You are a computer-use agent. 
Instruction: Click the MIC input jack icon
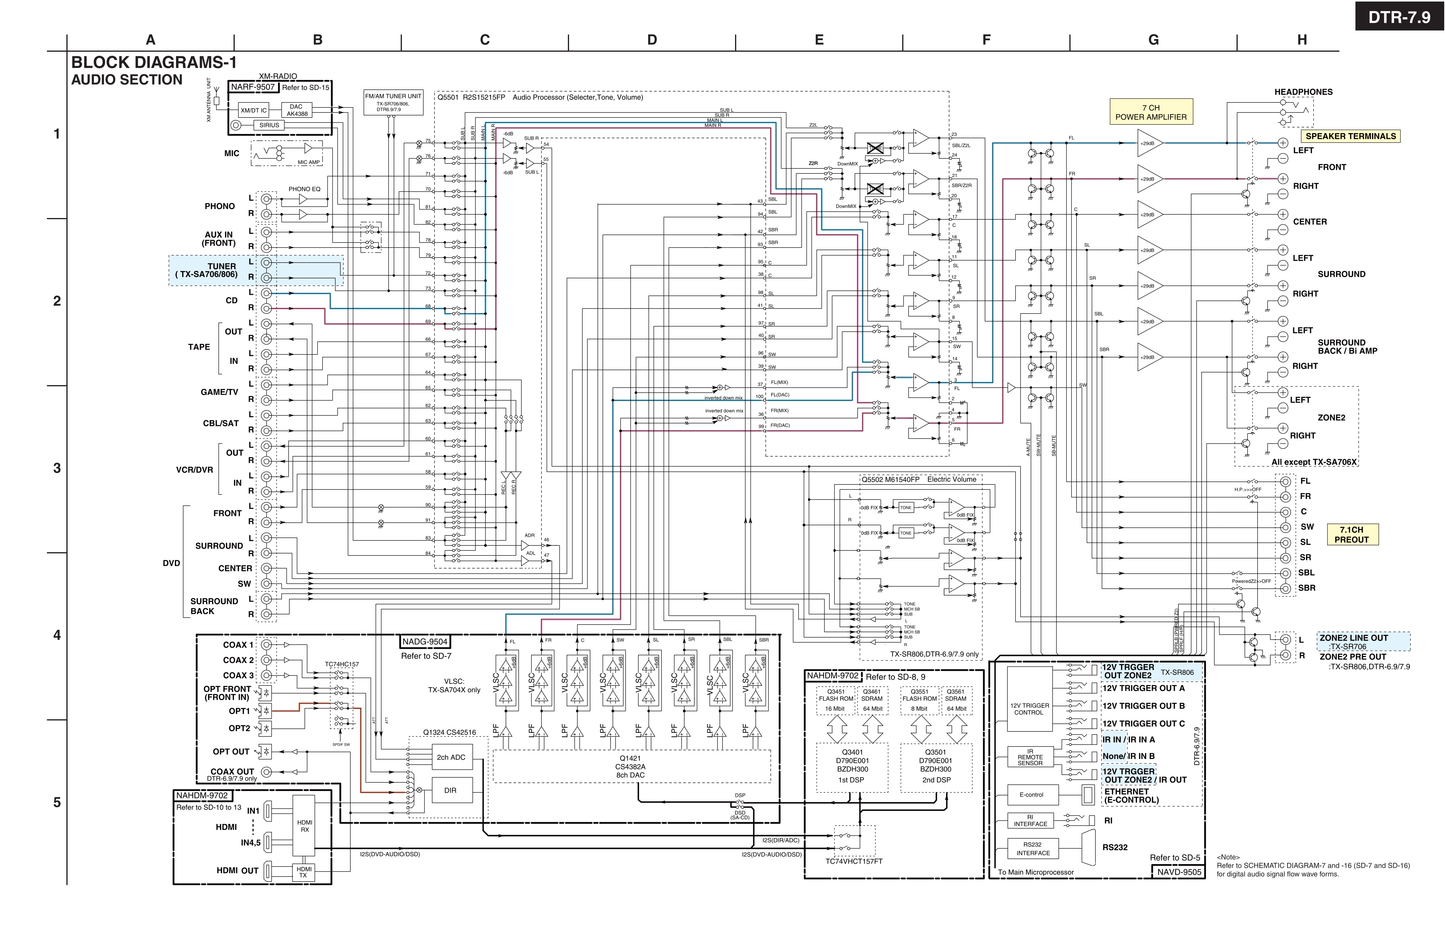coord(279,152)
